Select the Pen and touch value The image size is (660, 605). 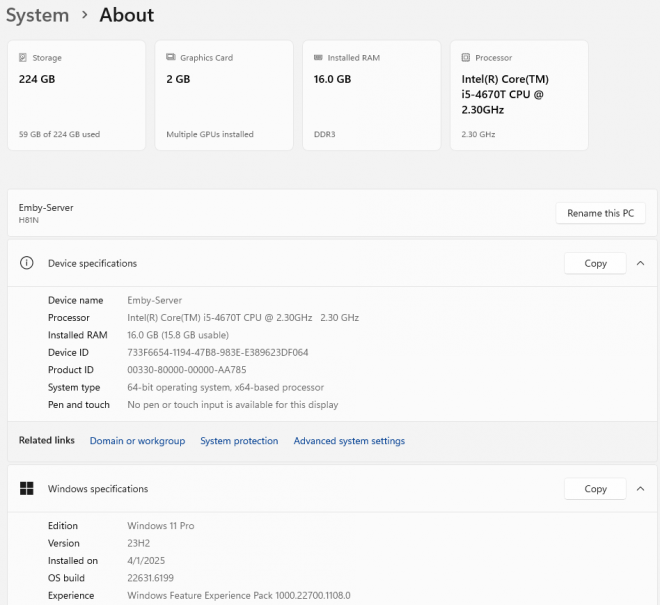pos(233,405)
